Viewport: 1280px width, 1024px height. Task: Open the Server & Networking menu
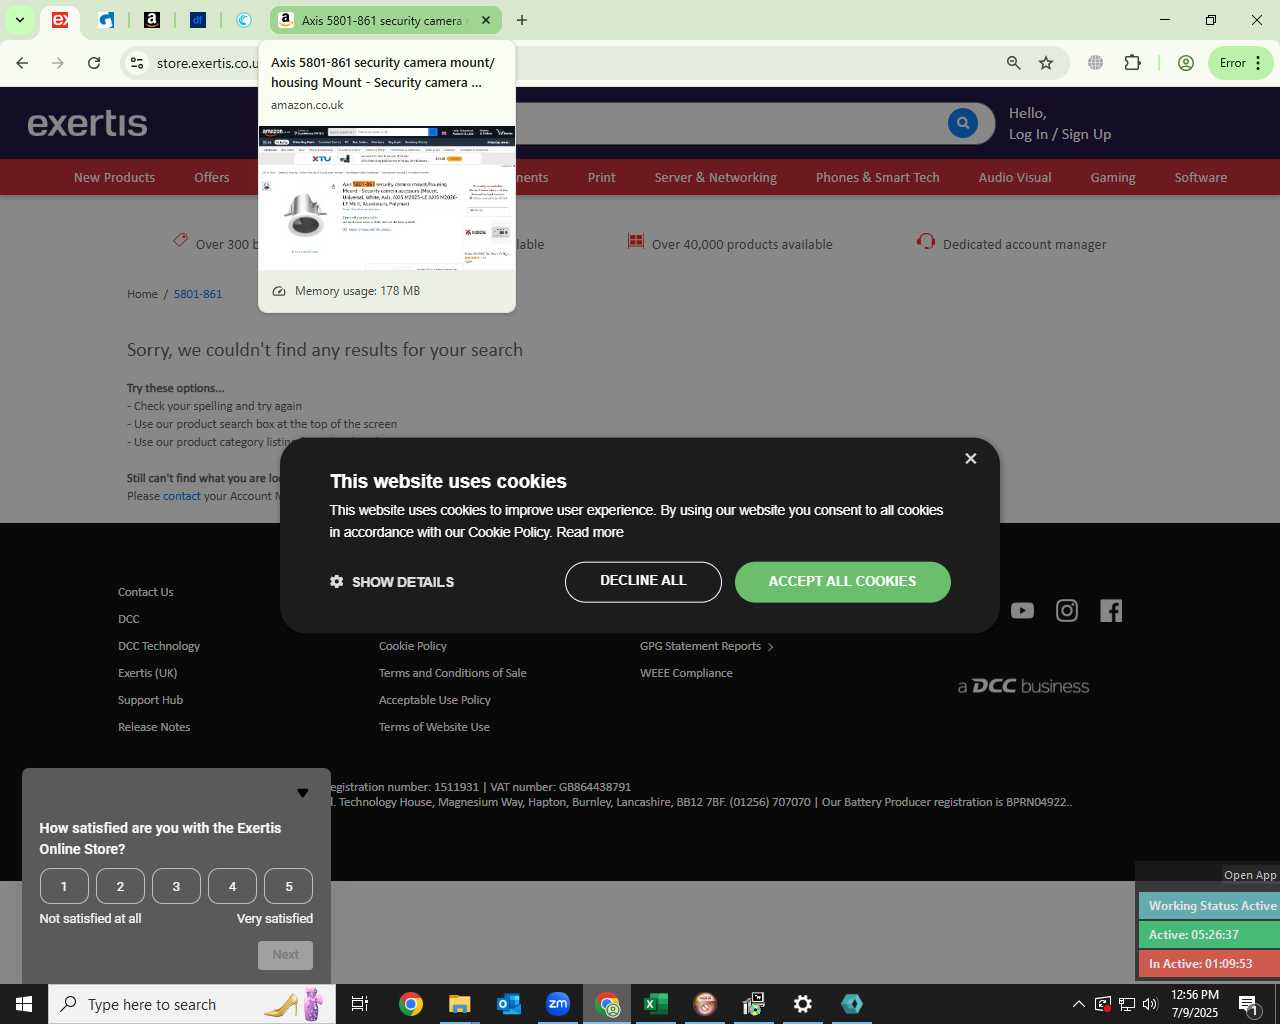coord(716,177)
